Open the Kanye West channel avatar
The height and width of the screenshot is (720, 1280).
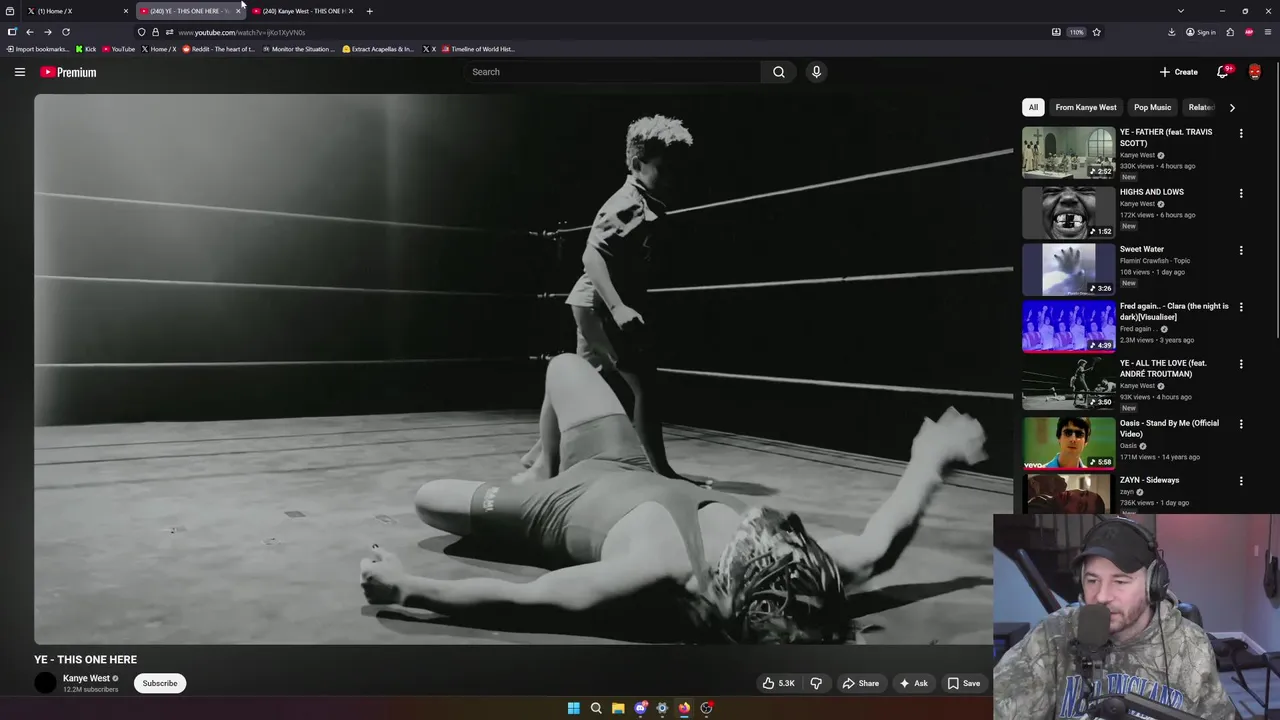pyautogui.click(x=45, y=683)
